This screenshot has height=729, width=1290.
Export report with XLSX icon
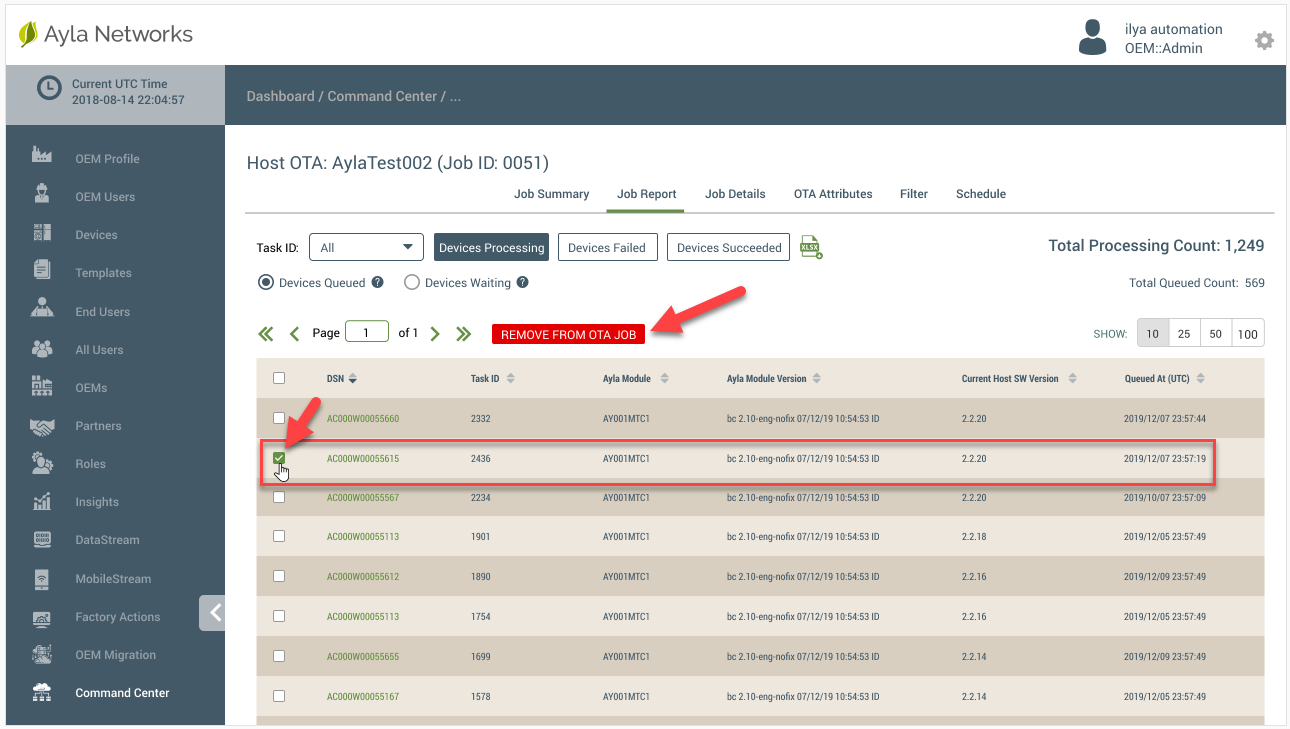point(811,248)
